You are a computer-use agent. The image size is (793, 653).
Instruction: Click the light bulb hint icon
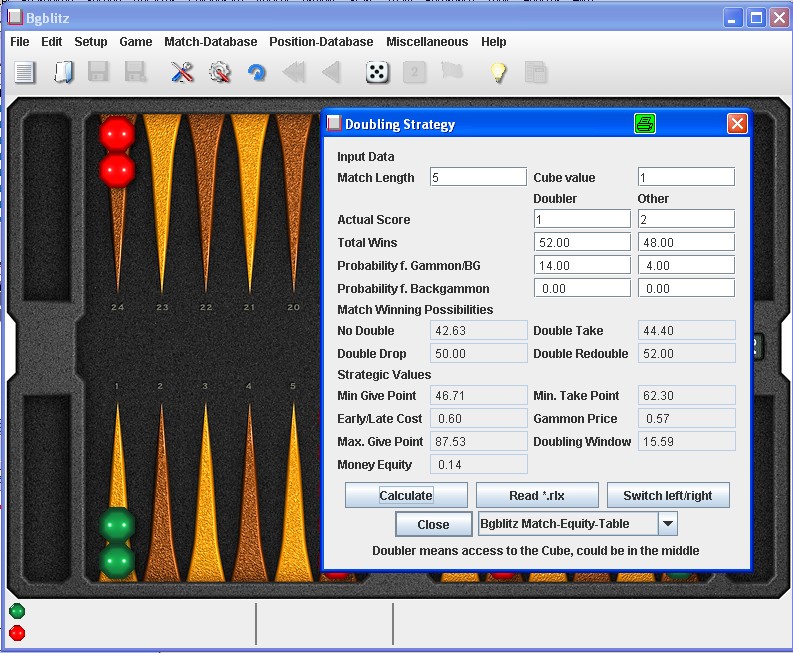pos(498,72)
